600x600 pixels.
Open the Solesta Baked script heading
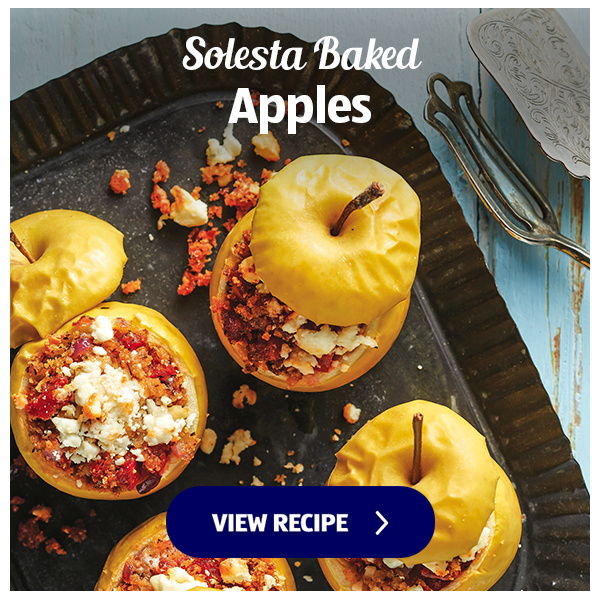[302, 54]
